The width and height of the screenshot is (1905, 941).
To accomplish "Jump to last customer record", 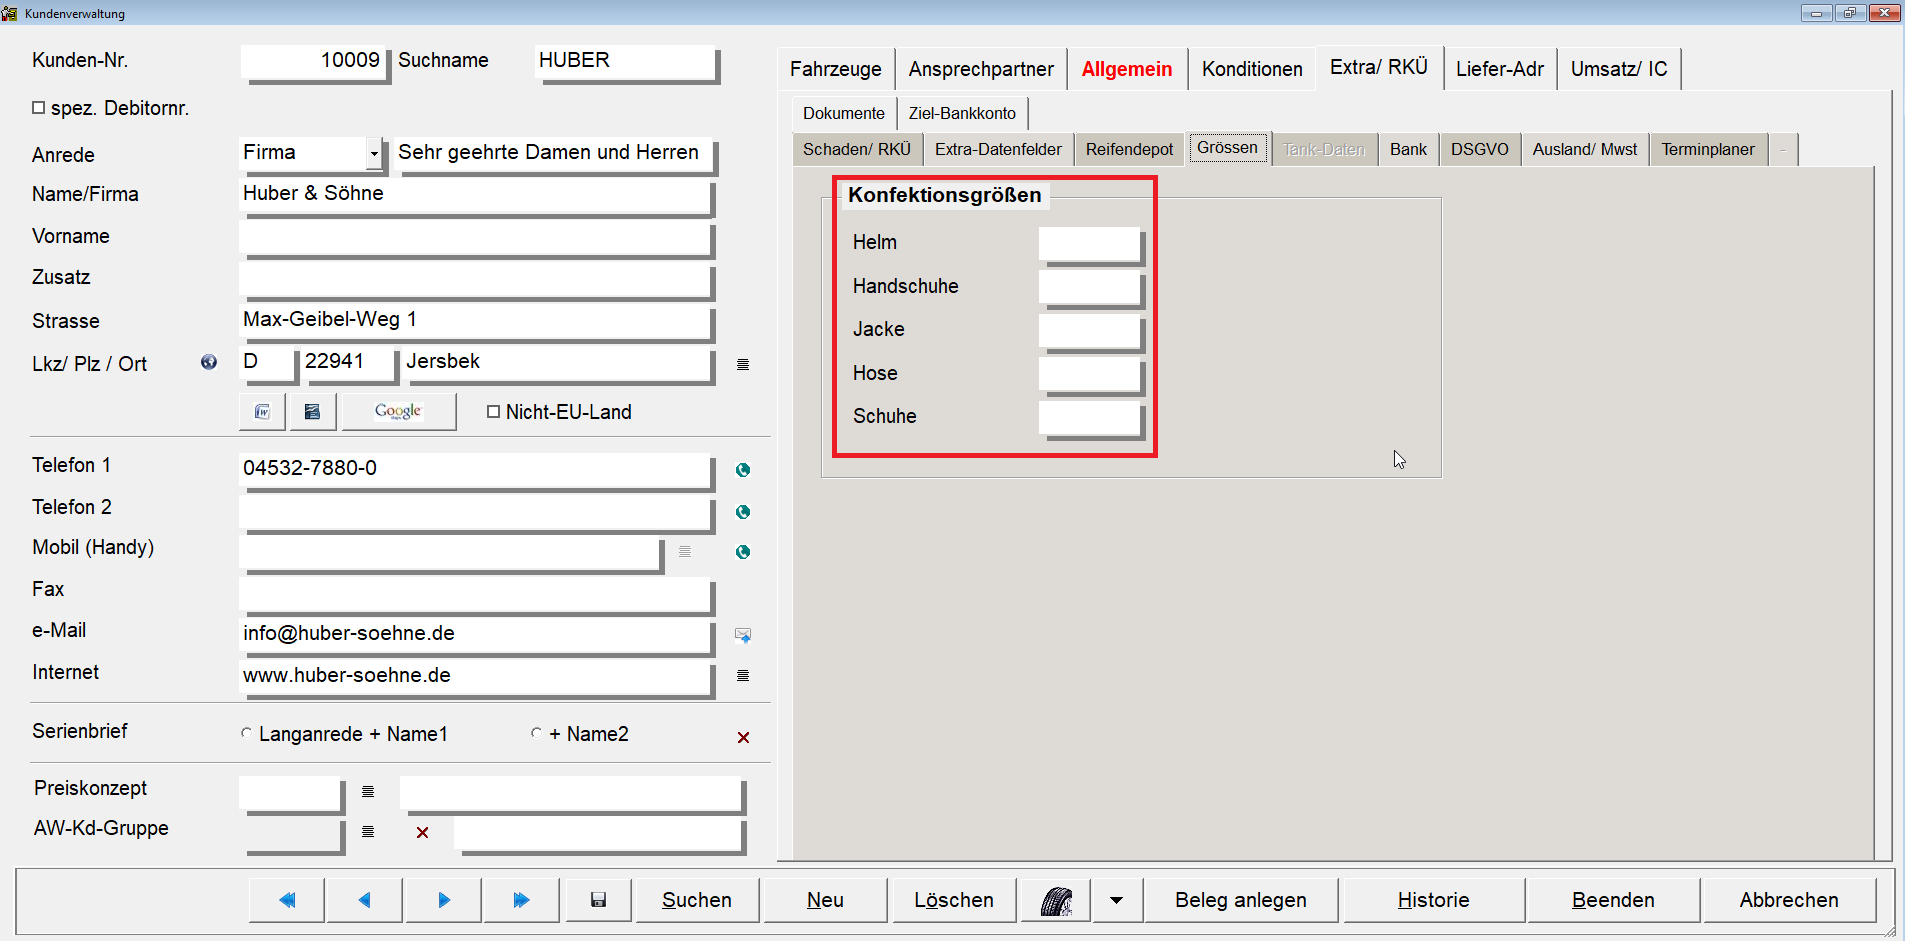I will point(521,900).
